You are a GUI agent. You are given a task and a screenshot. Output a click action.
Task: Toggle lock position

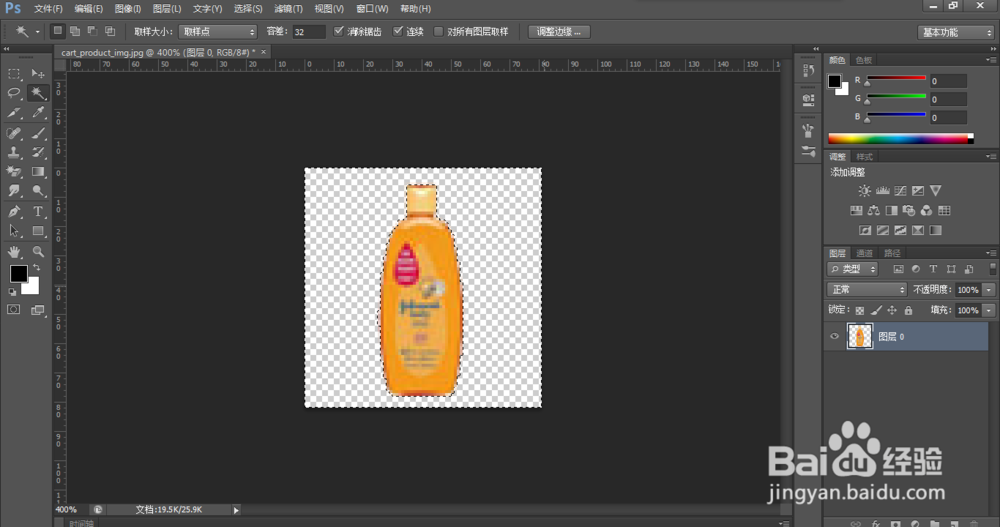click(x=892, y=310)
